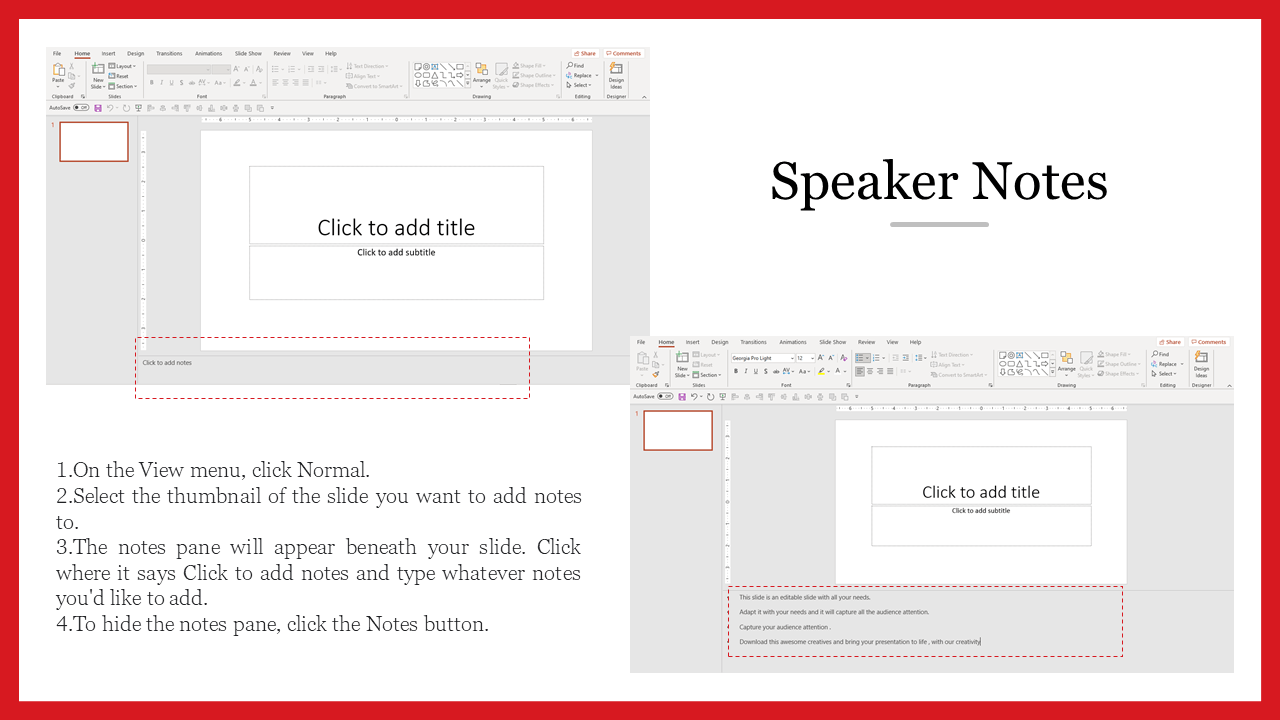Click Share button in lower-right PowerPoint window
This screenshot has height=720, width=1280.
(x=1170, y=342)
